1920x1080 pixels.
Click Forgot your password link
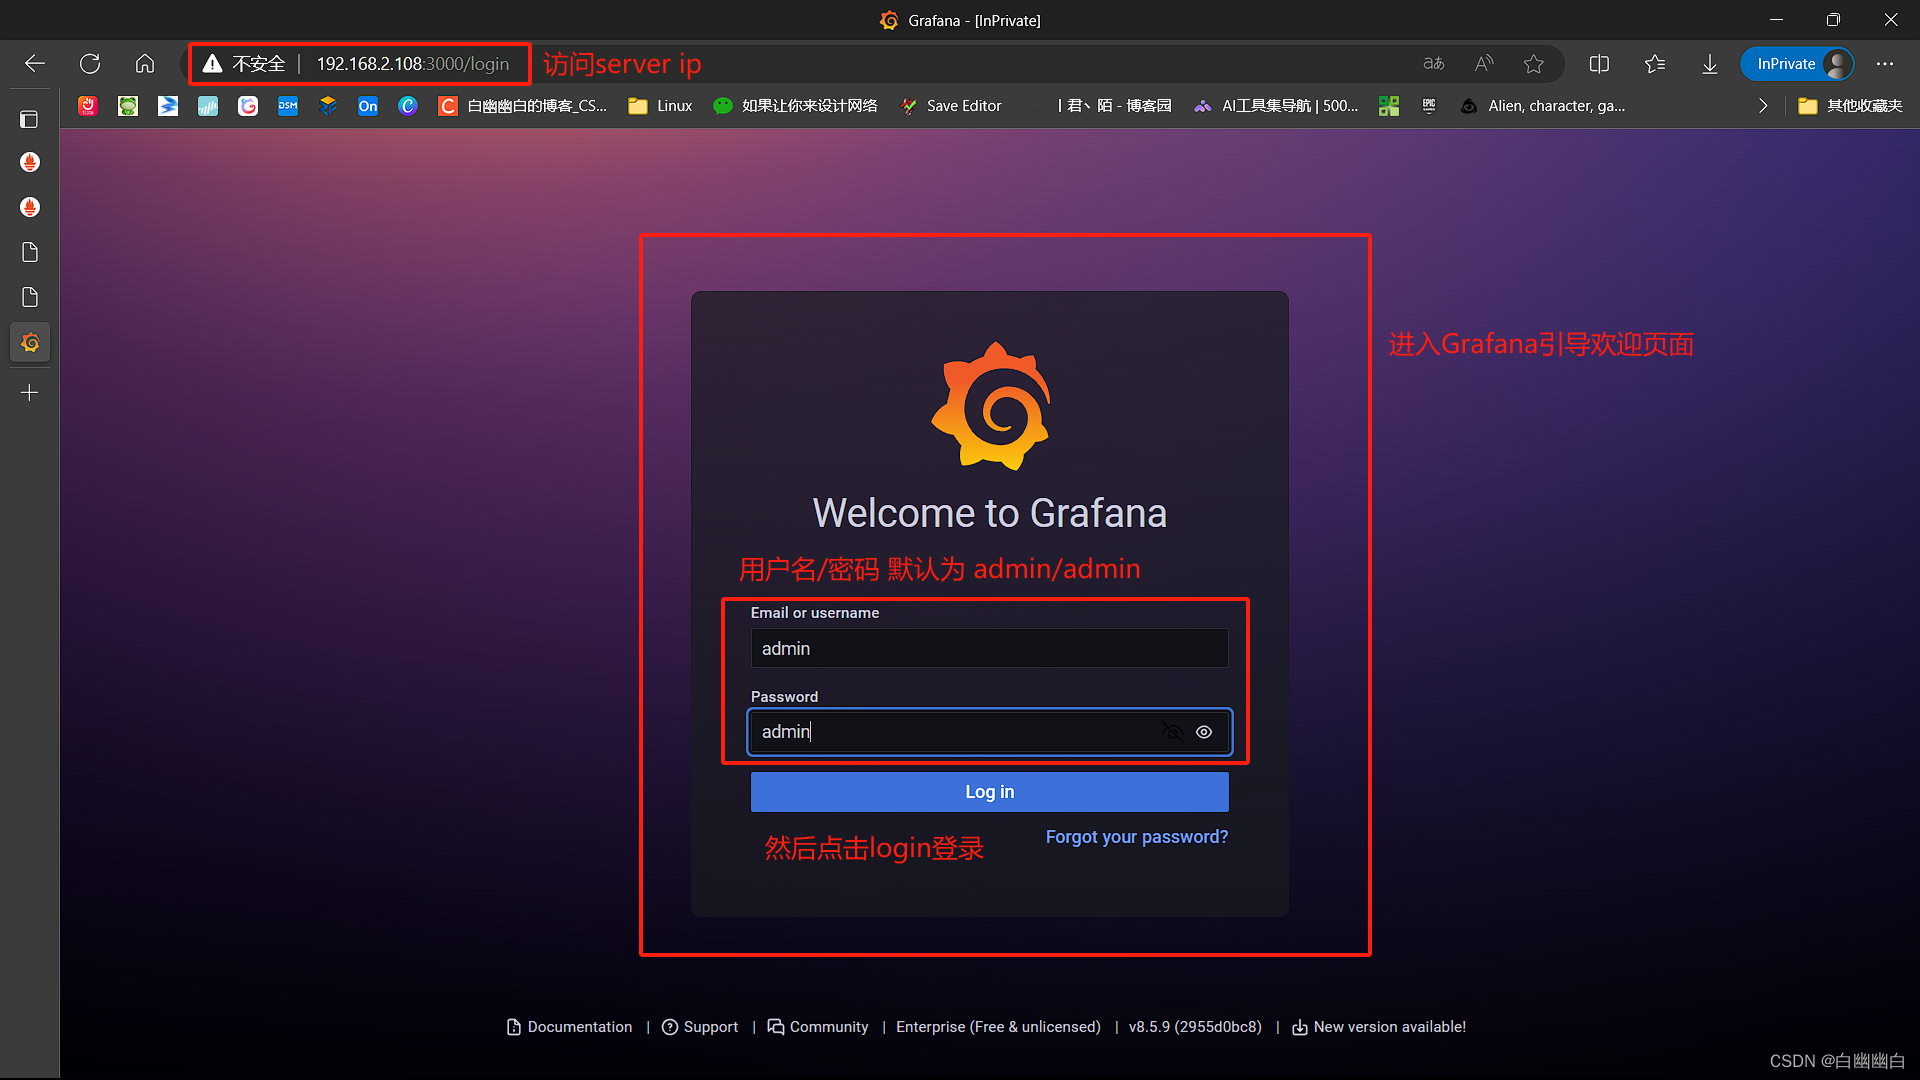point(1136,837)
